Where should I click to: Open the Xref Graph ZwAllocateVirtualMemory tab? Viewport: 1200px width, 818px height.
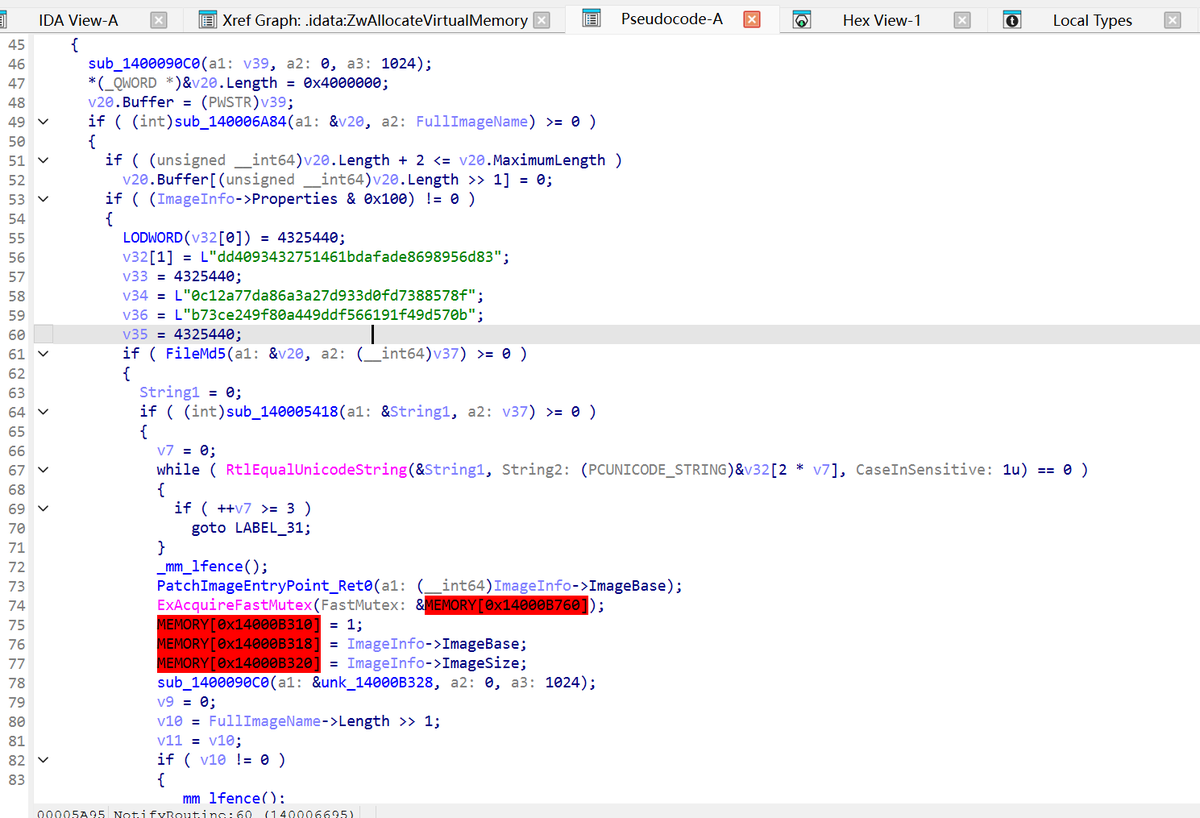375,20
